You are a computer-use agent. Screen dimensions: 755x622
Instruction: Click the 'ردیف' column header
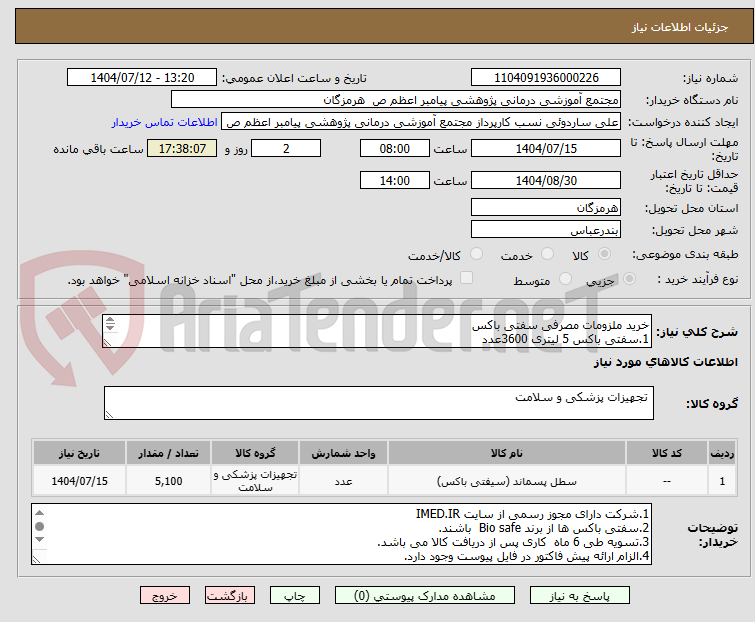pos(722,453)
